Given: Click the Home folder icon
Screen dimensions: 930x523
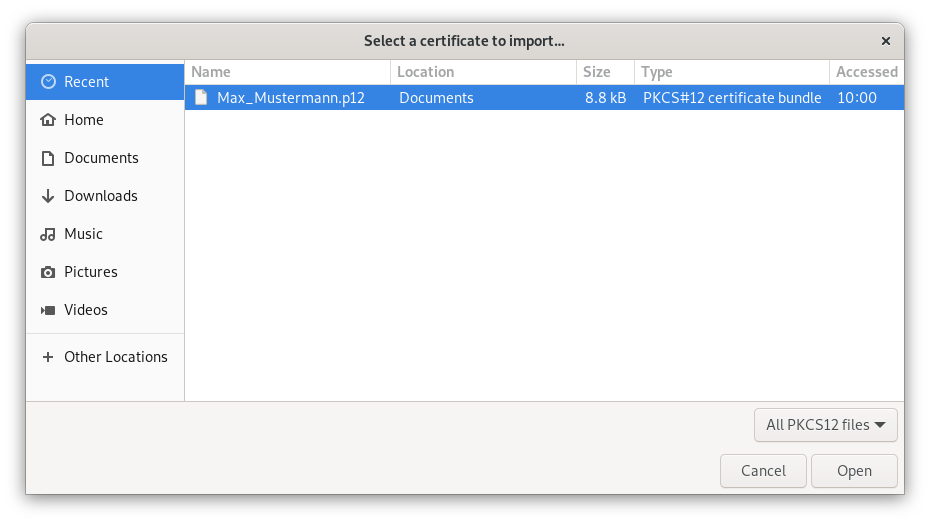Looking at the screenshot, I should tap(48, 120).
